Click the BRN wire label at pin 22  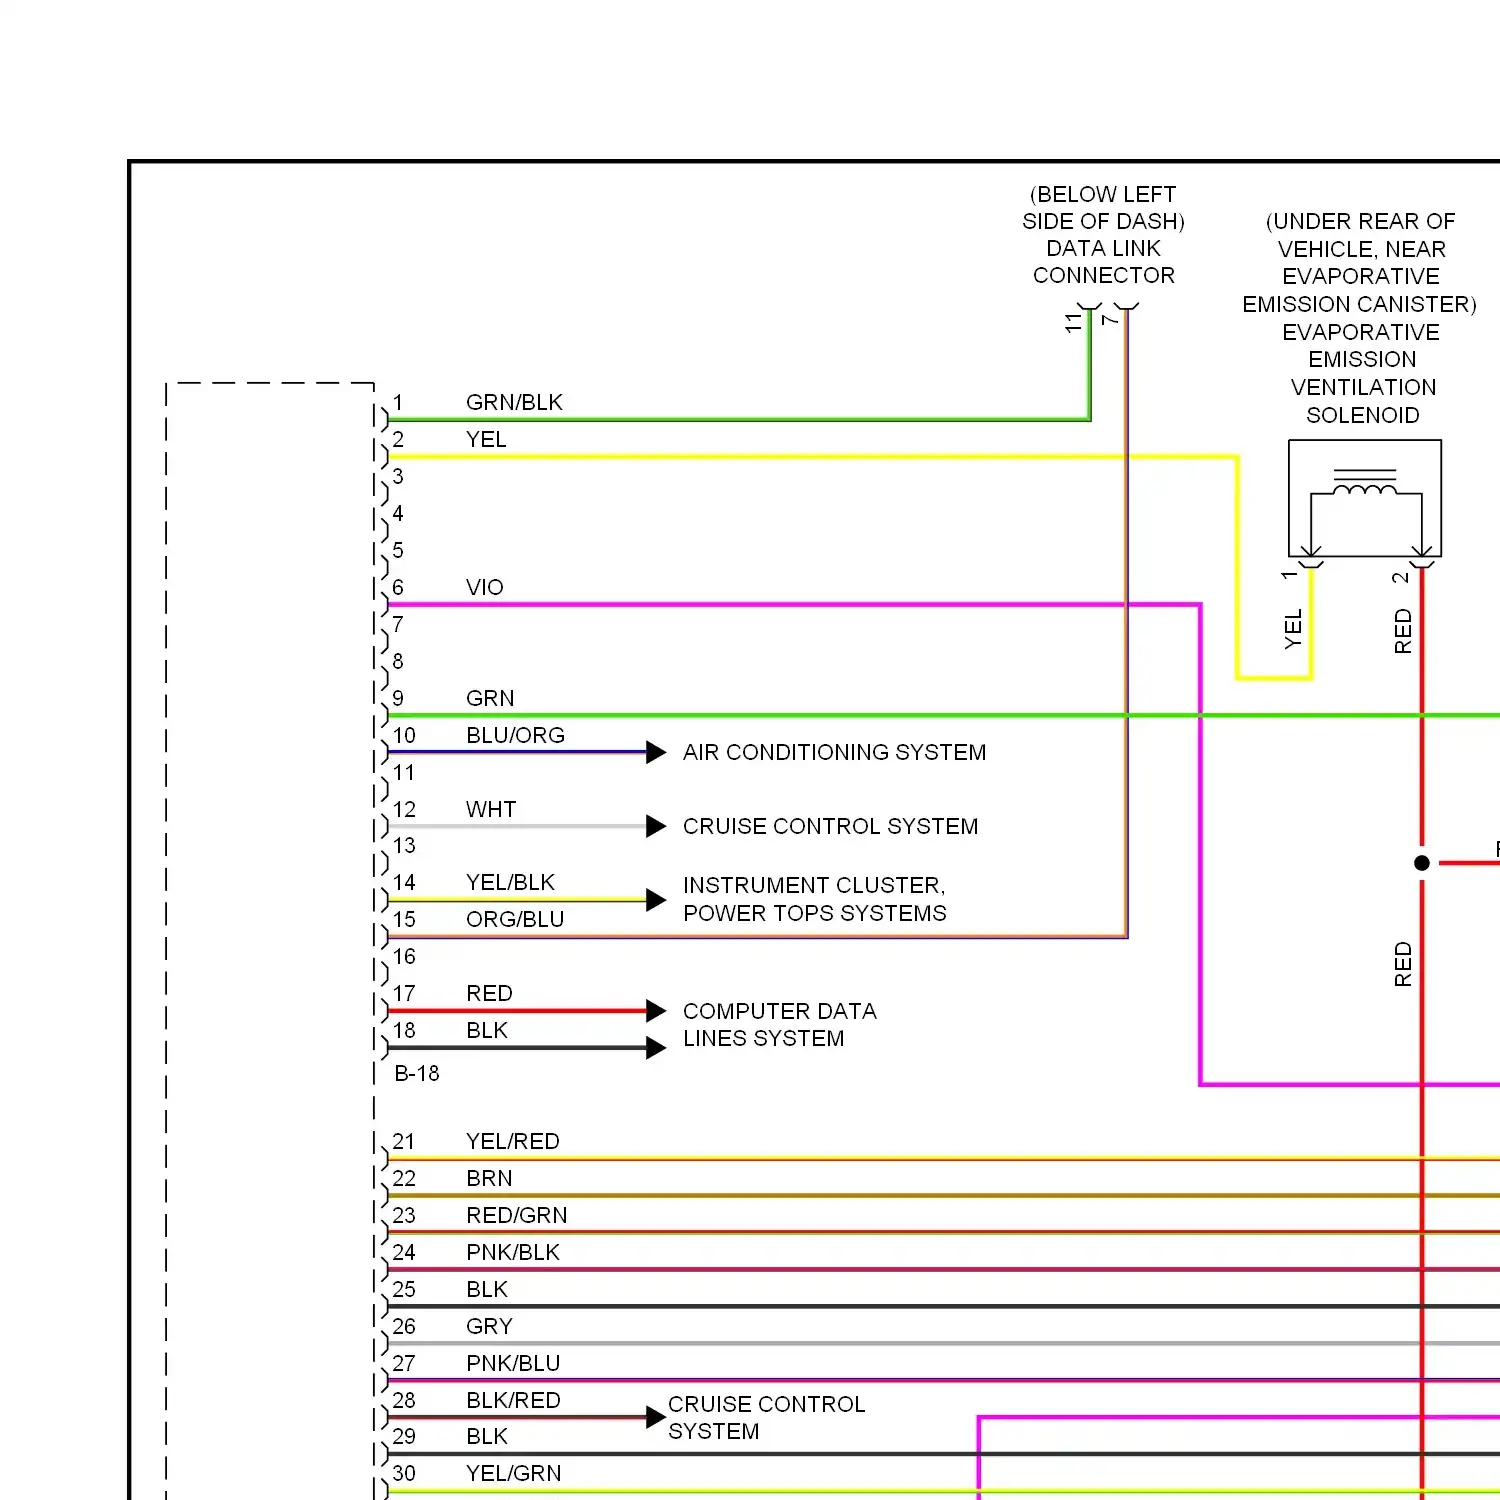pos(489,1178)
